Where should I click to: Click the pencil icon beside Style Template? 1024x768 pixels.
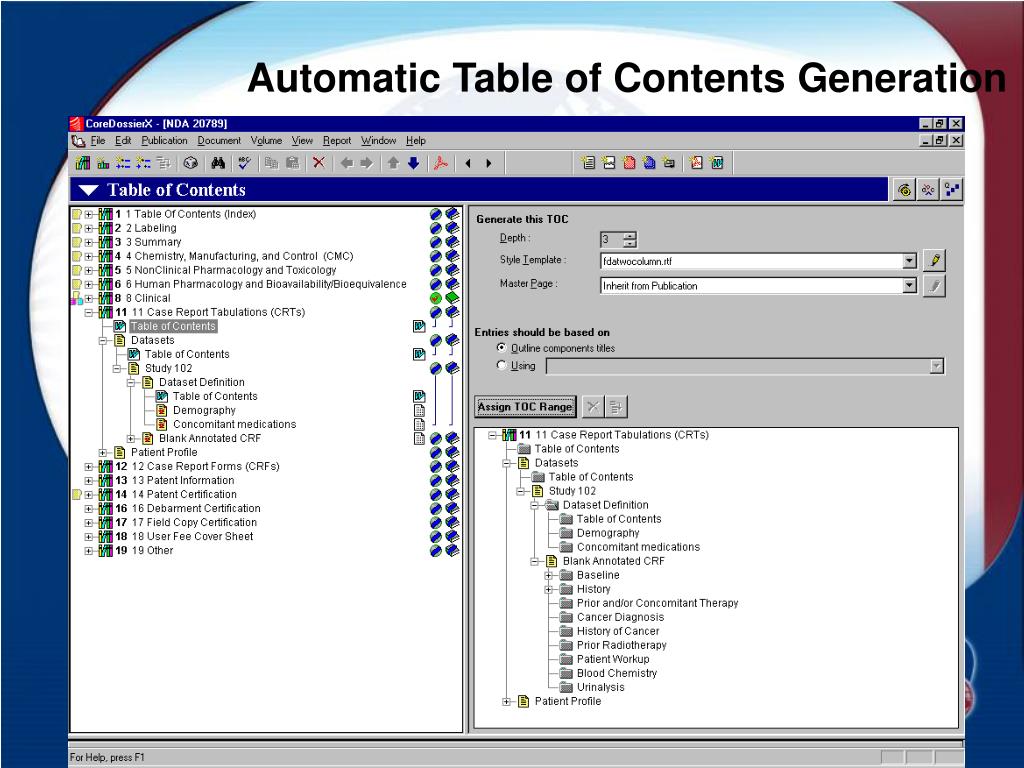(x=935, y=261)
